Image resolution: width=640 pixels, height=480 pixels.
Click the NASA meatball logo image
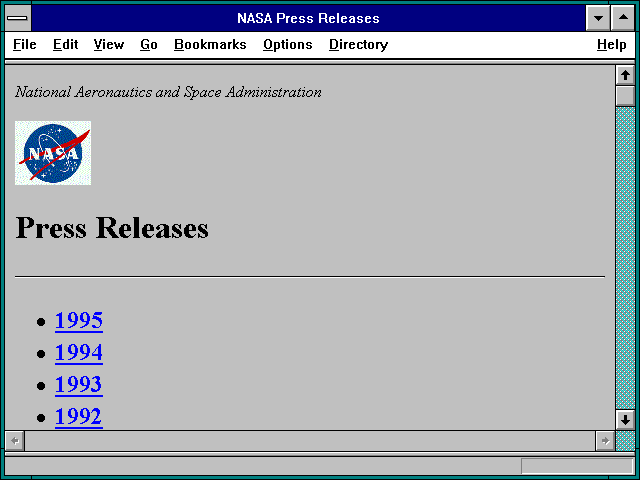[x=53, y=153]
